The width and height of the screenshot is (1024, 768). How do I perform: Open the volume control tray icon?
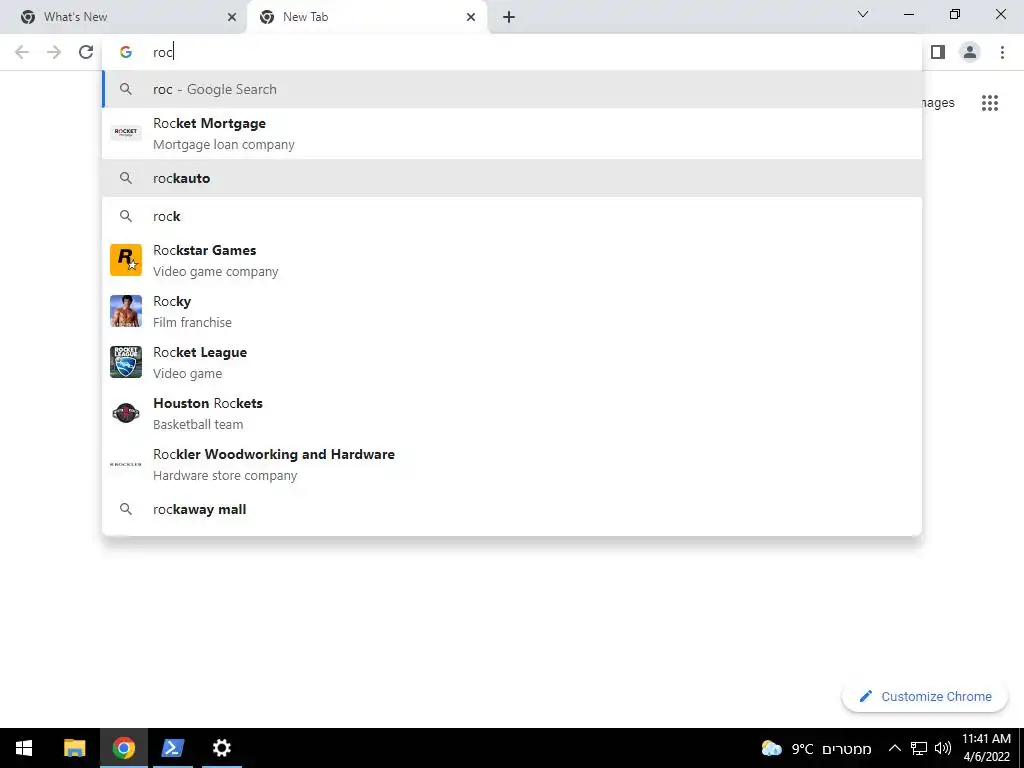pos(942,748)
